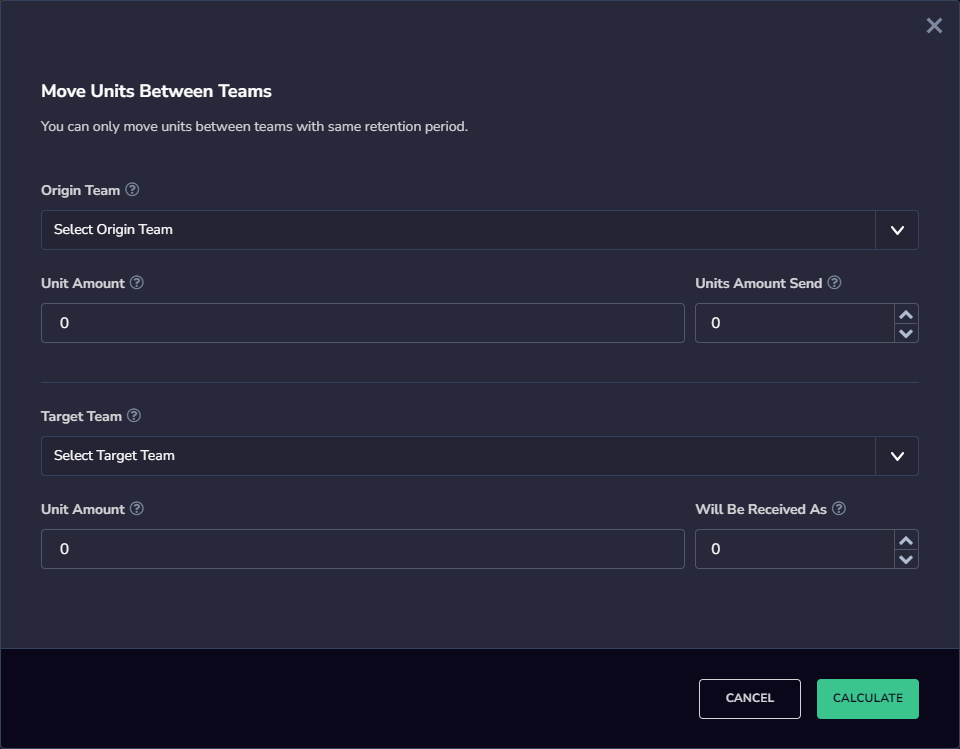Decrease the Units Amount Send value
Screen dimensions: 960x749
tap(906, 333)
